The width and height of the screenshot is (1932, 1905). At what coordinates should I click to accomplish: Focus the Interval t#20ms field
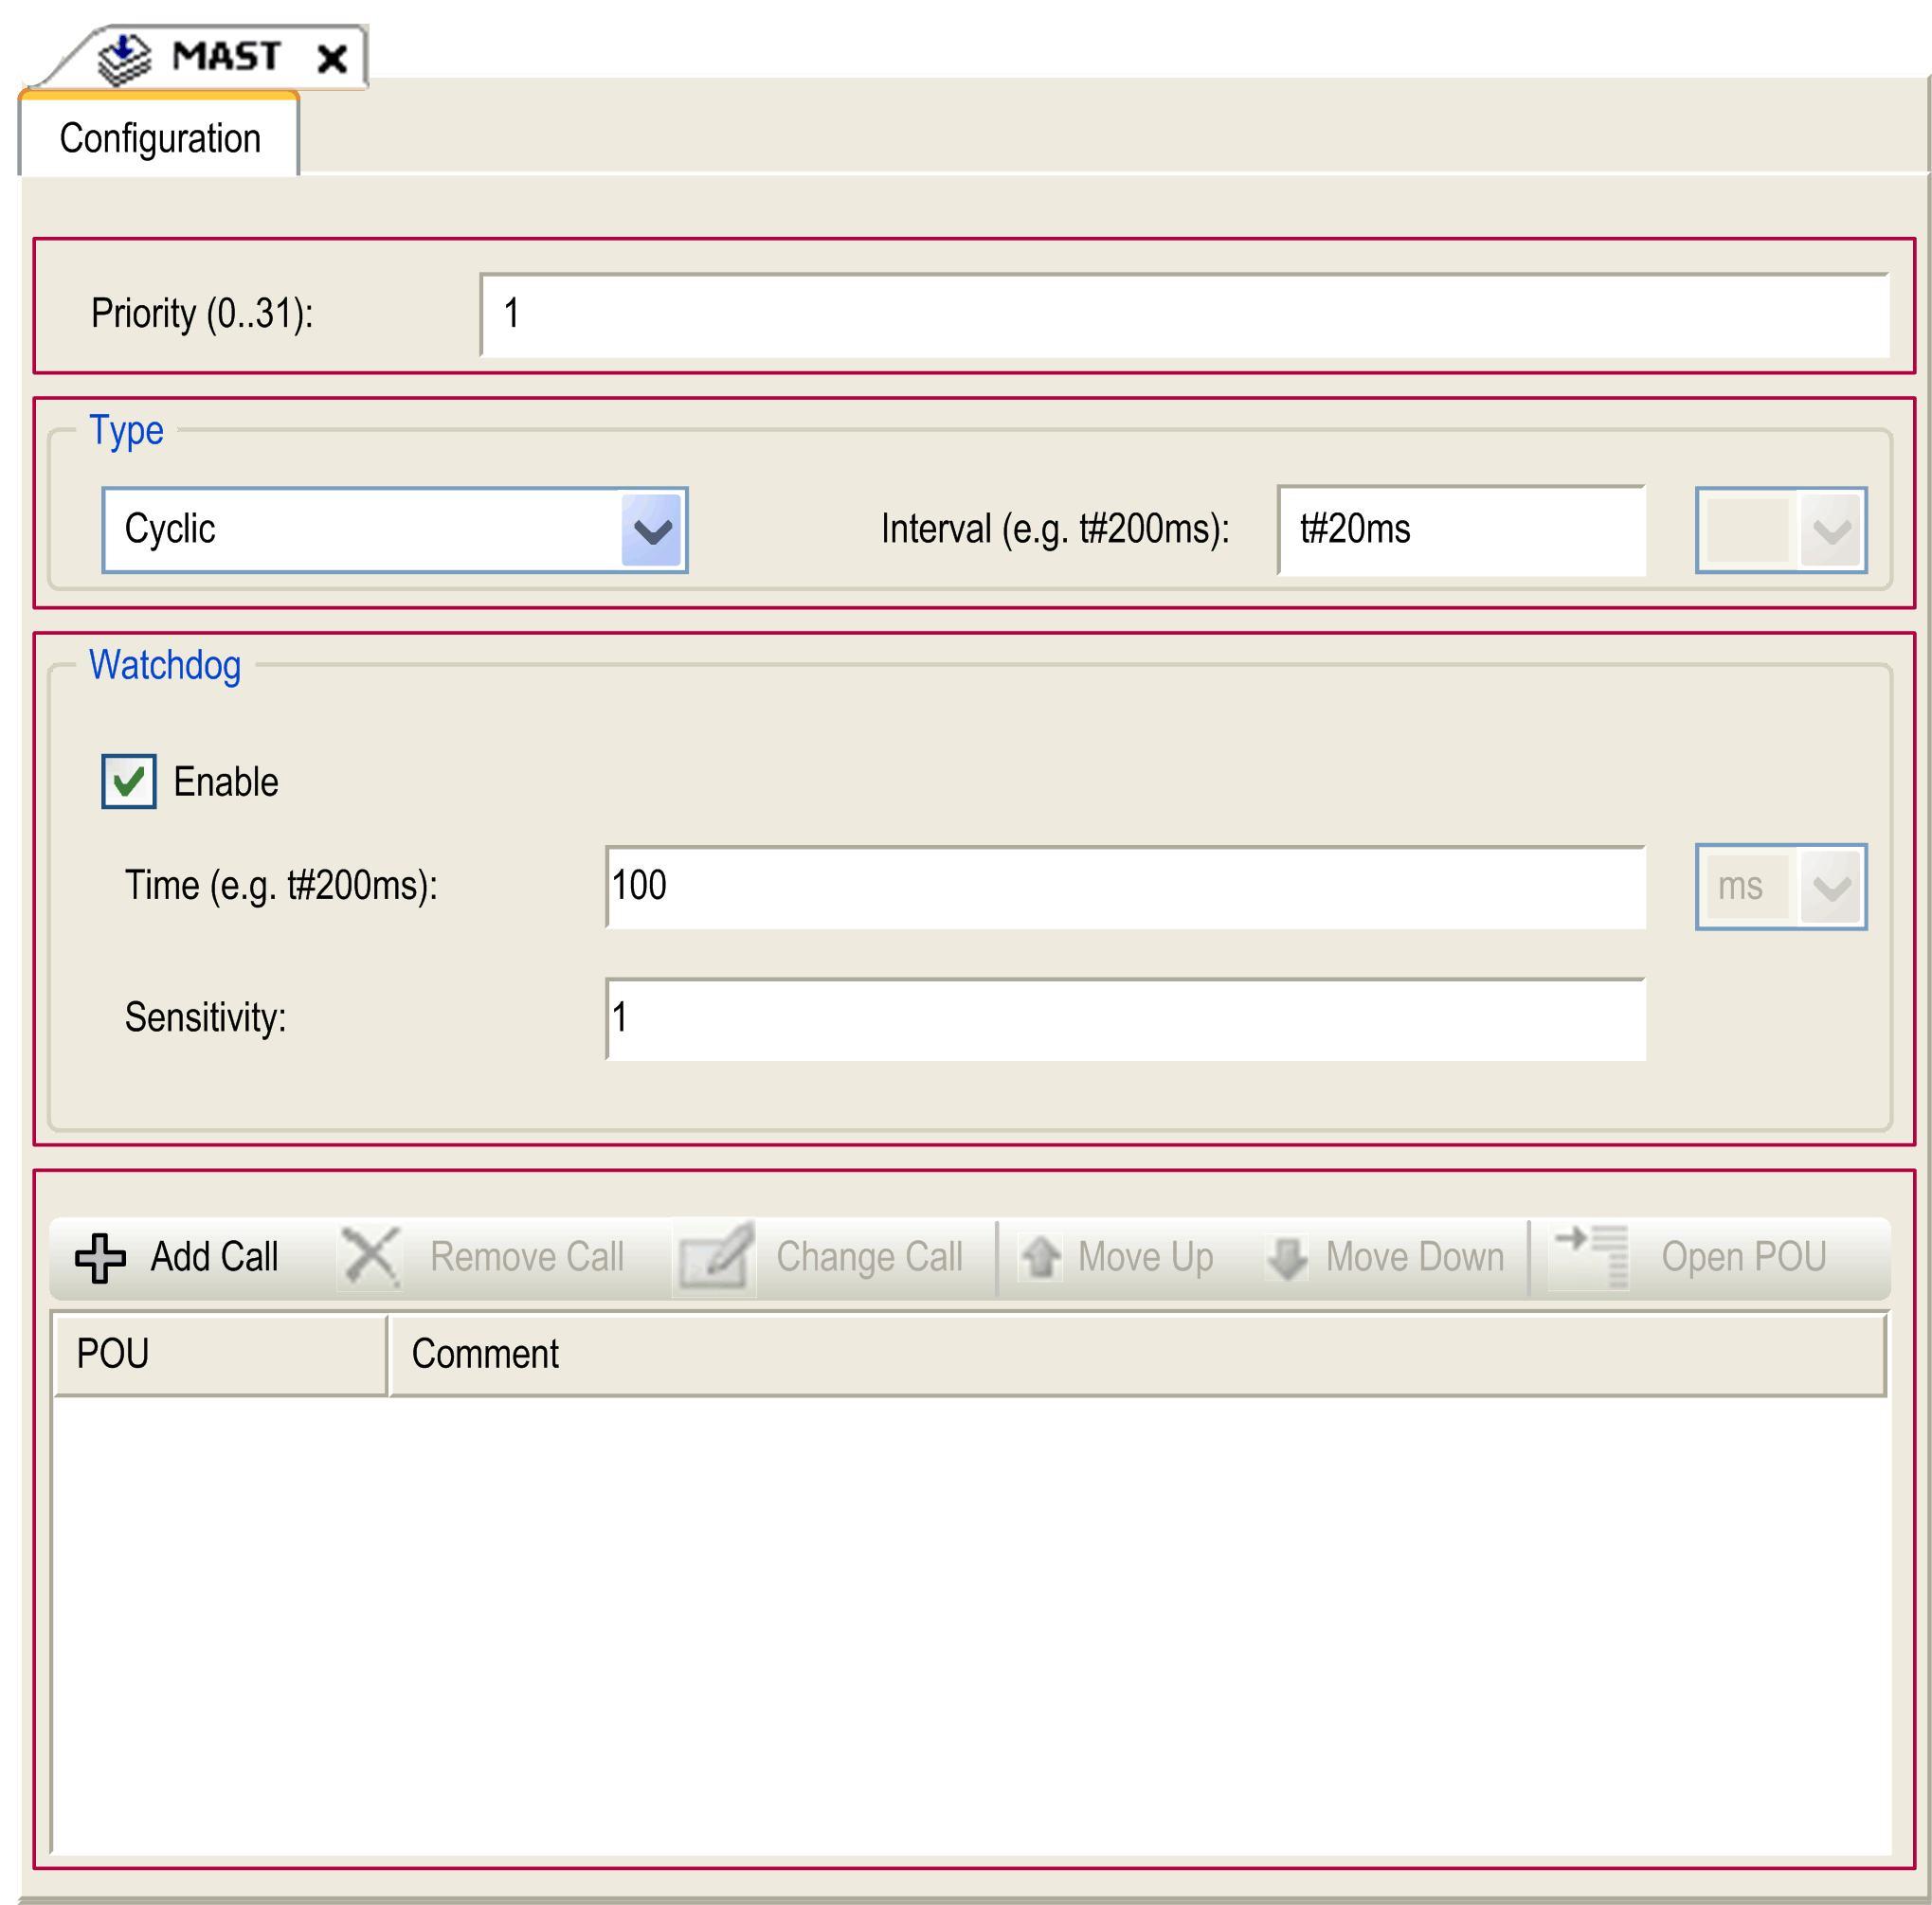(1460, 530)
